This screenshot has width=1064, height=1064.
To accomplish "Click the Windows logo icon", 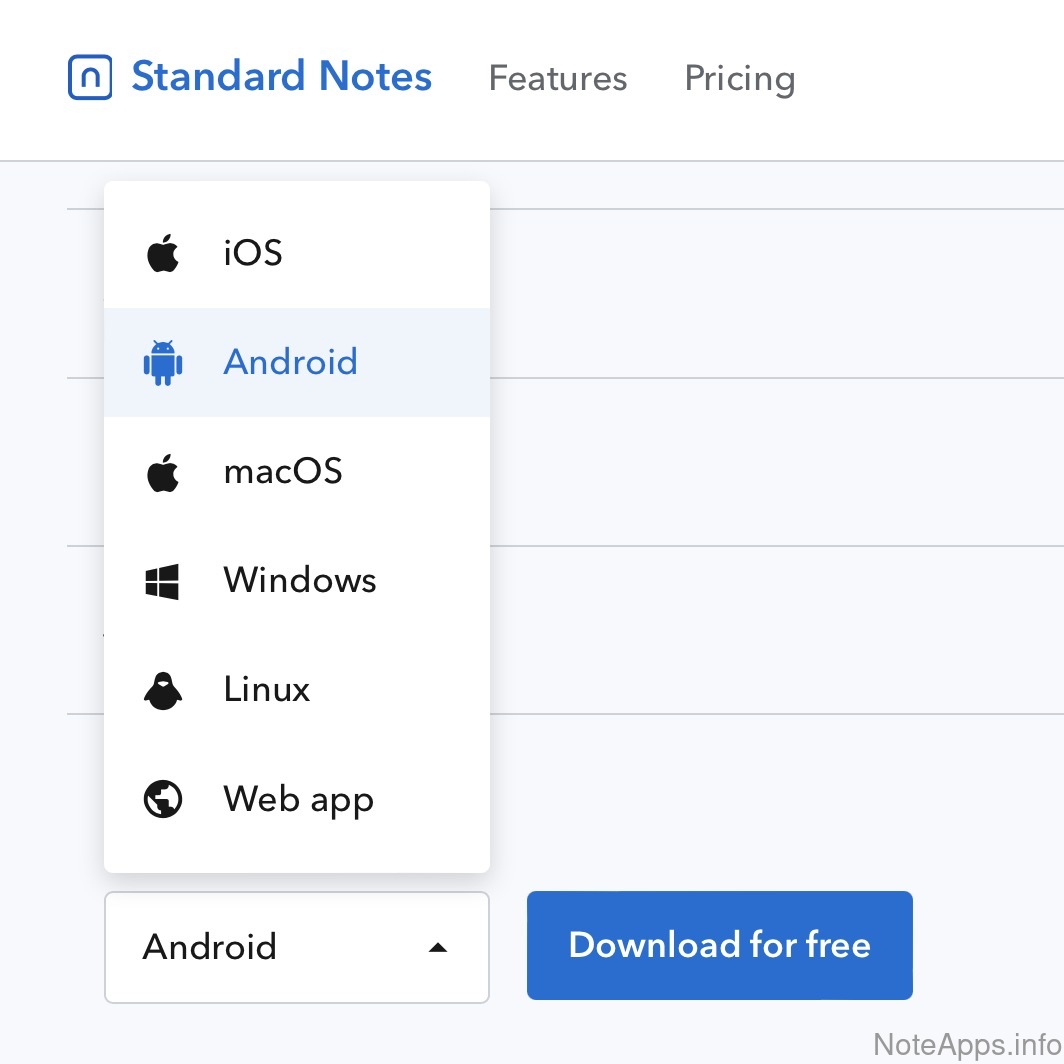I will click(162, 581).
